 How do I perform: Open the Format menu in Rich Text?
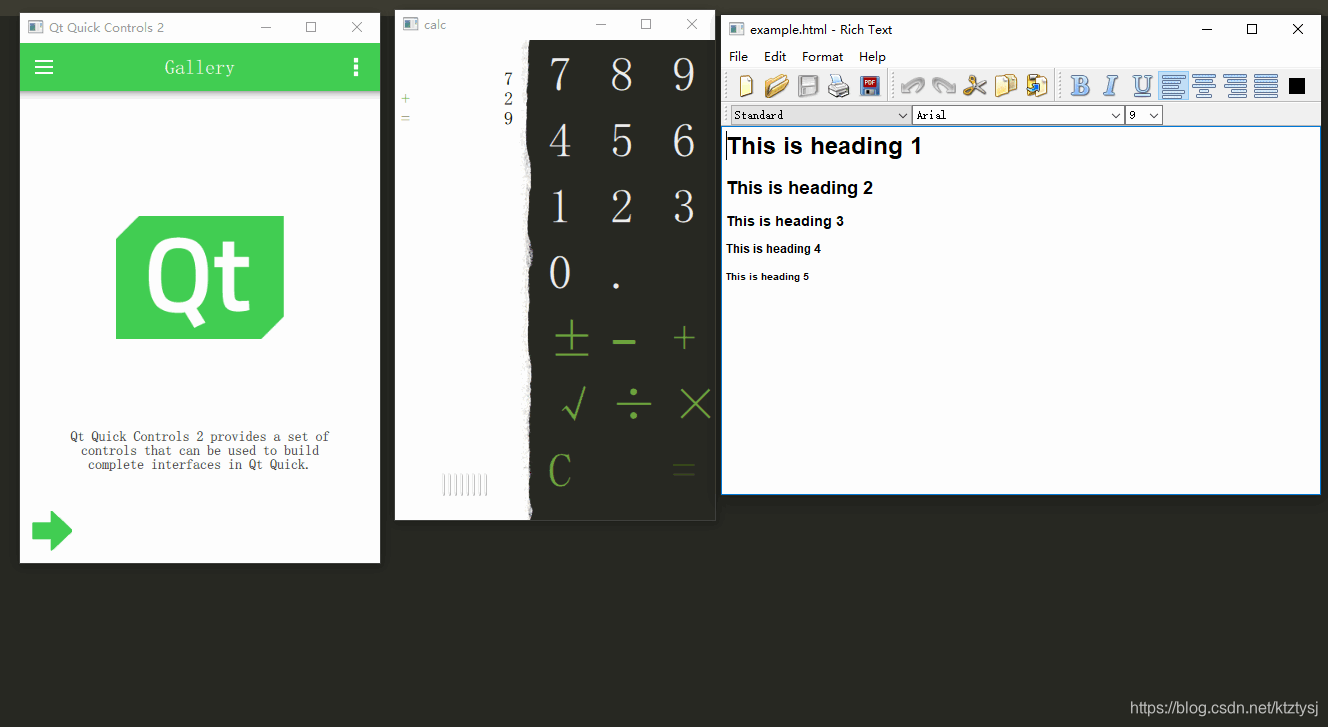coord(822,57)
